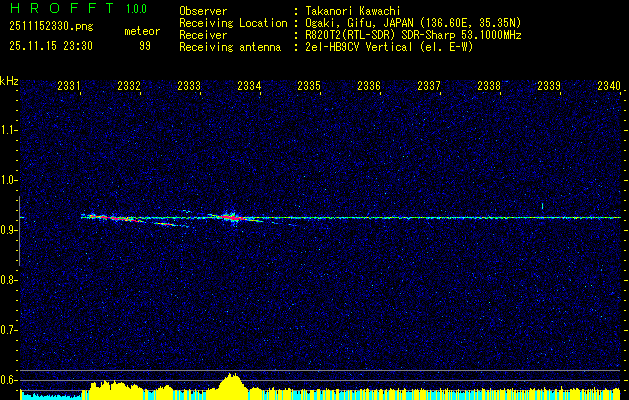The image size is (629, 400).
Task: Click the 2338 time marker
Action: point(489,85)
